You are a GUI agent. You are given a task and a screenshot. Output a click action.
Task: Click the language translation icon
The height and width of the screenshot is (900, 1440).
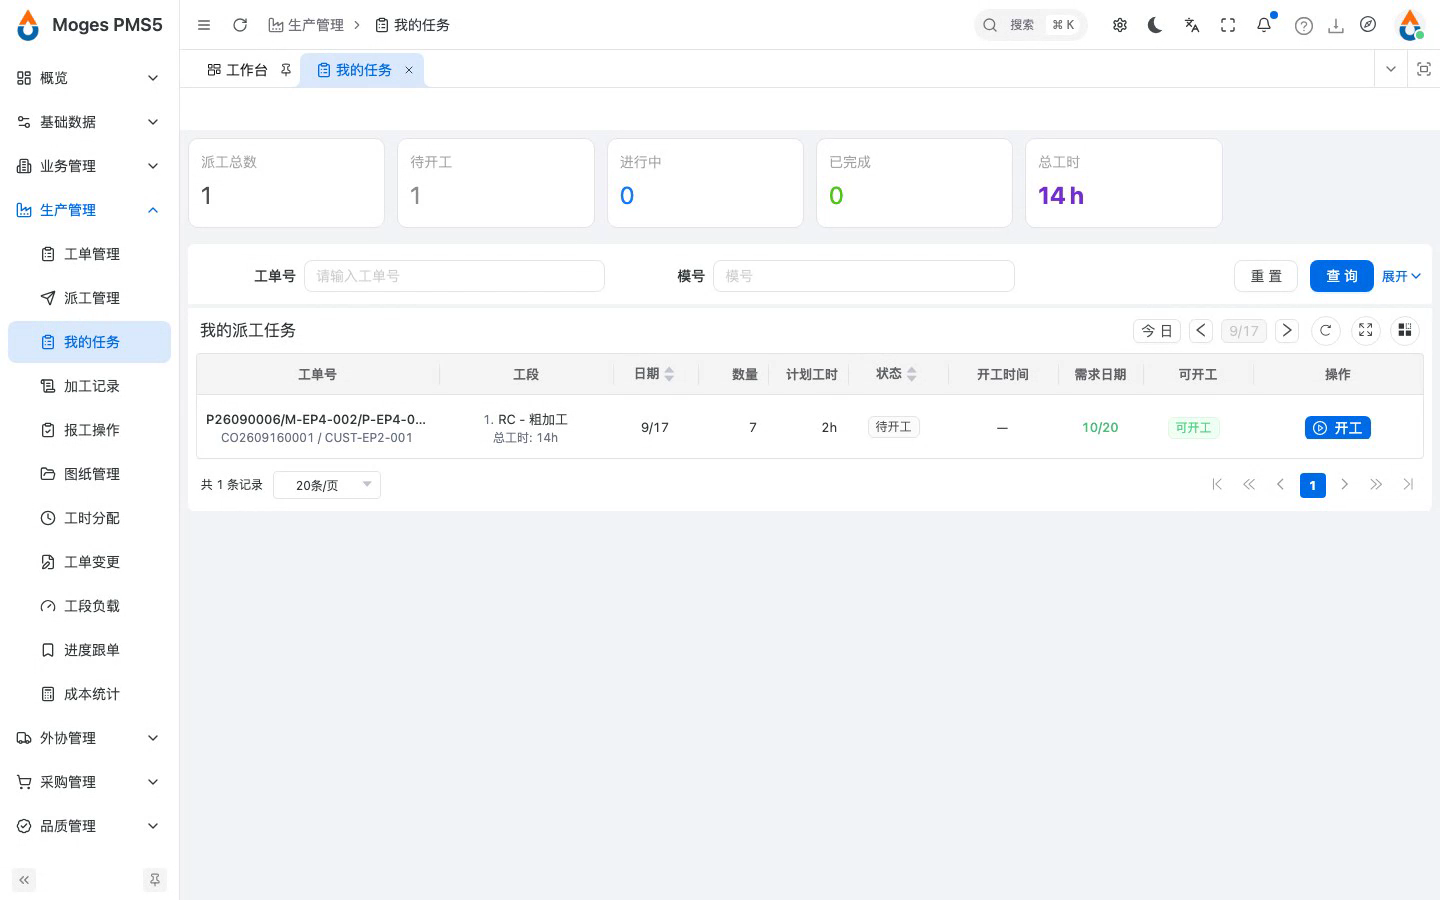click(x=1191, y=25)
